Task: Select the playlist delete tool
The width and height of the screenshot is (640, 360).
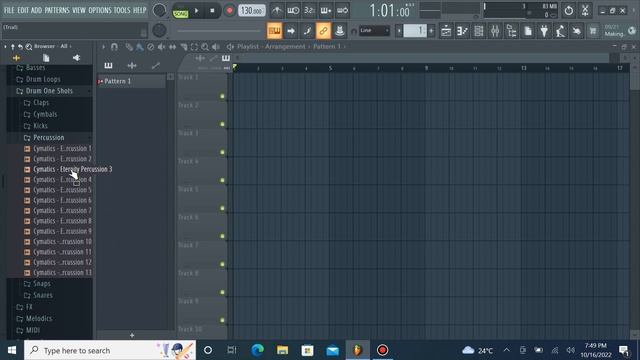Action: pos(151,47)
